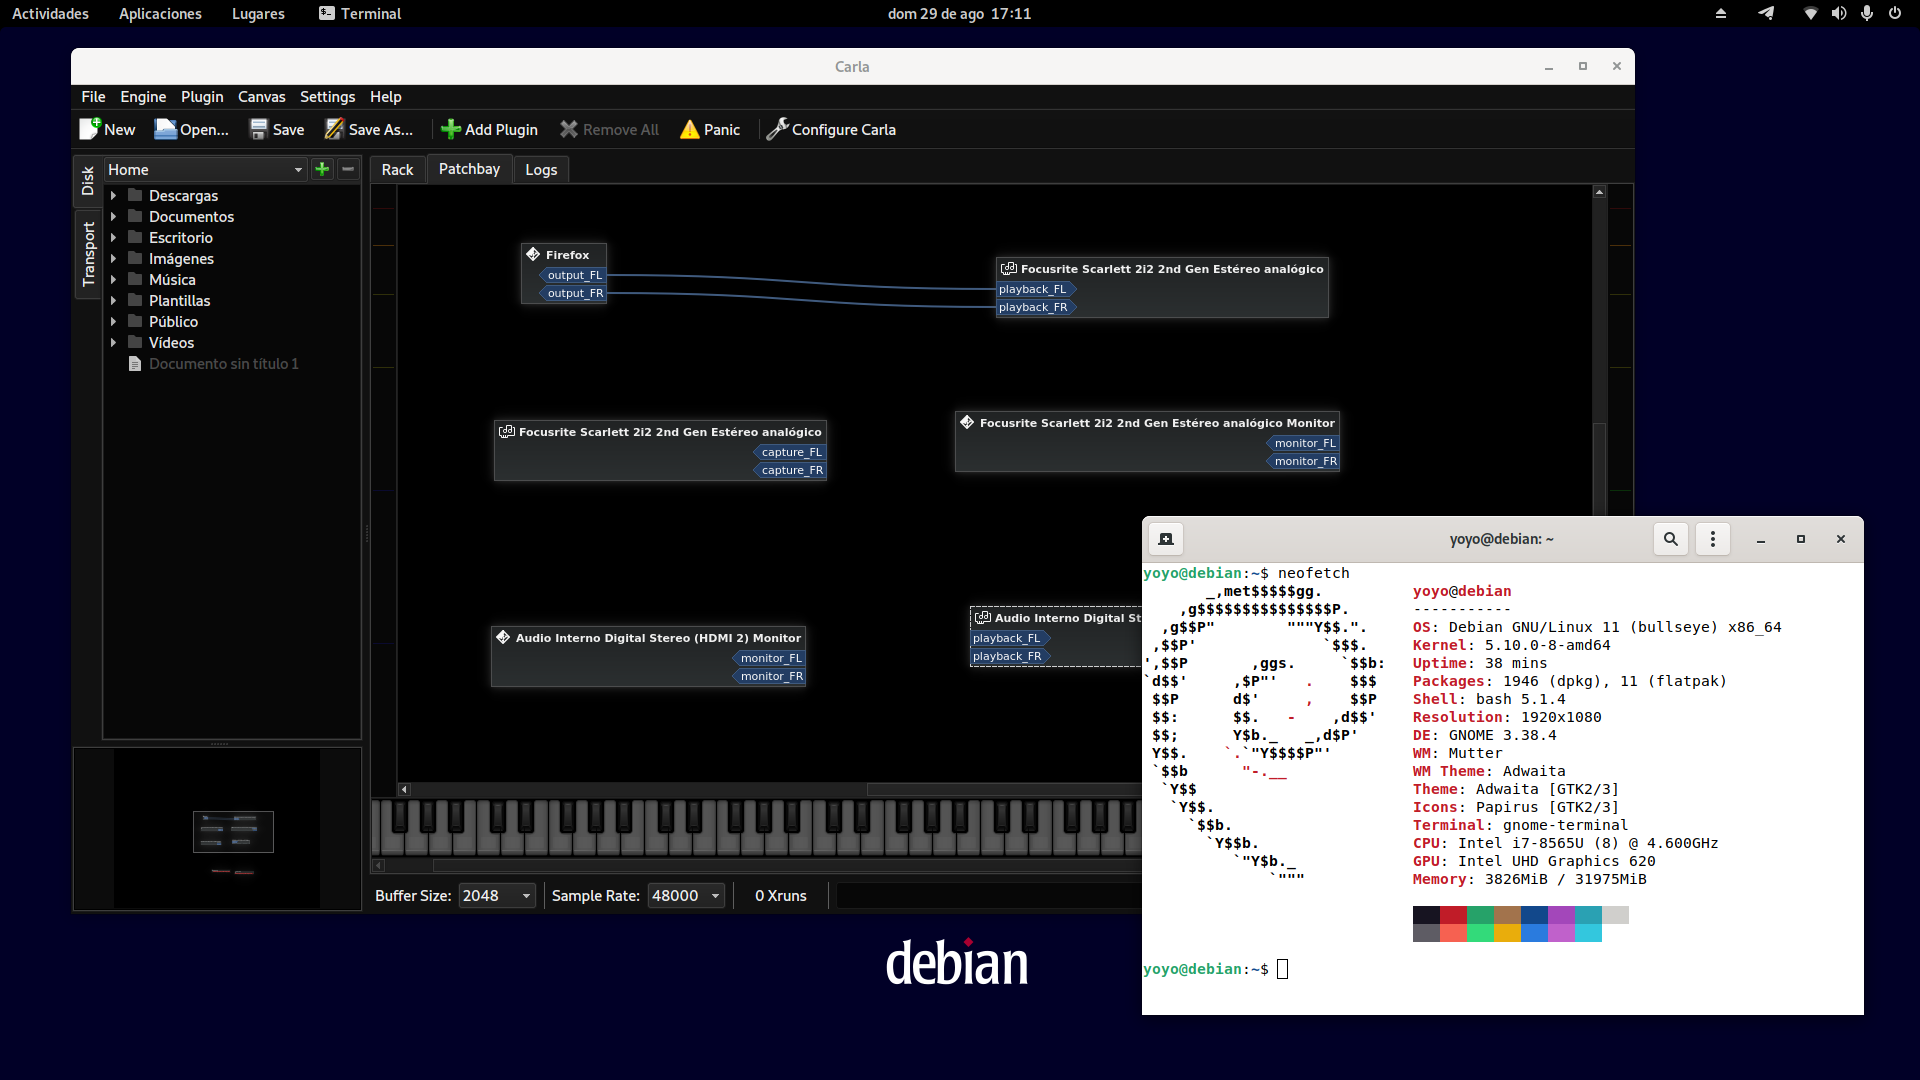Image resolution: width=1920 pixels, height=1080 pixels.
Task: Expand the Música folder
Action: (113, 280)
